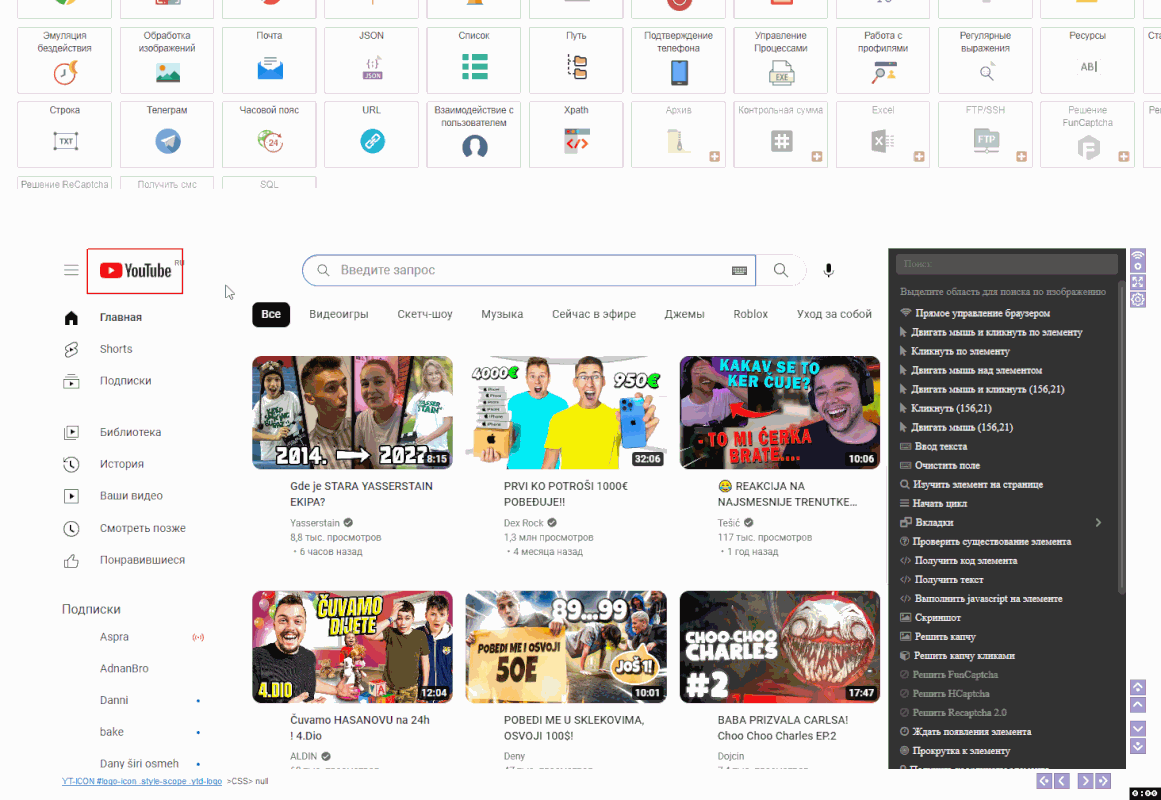Click the YouTube logo

[135, 270]
